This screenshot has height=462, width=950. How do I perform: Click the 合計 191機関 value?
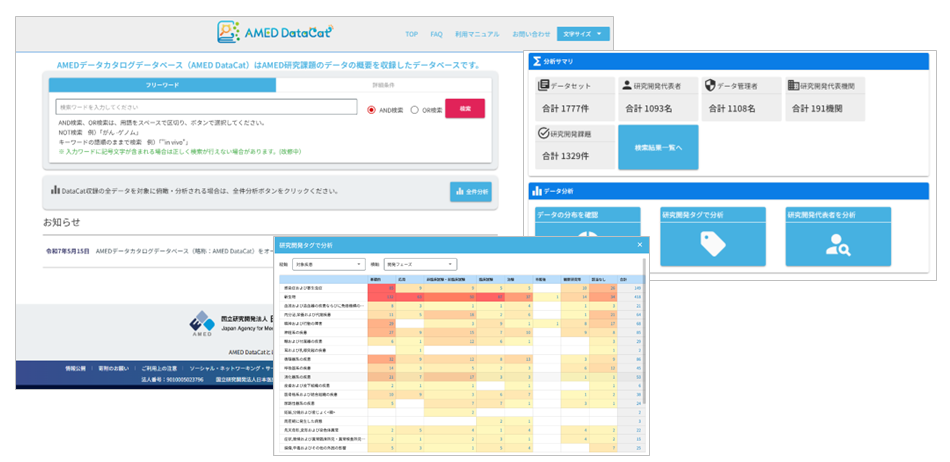[817, 109]
